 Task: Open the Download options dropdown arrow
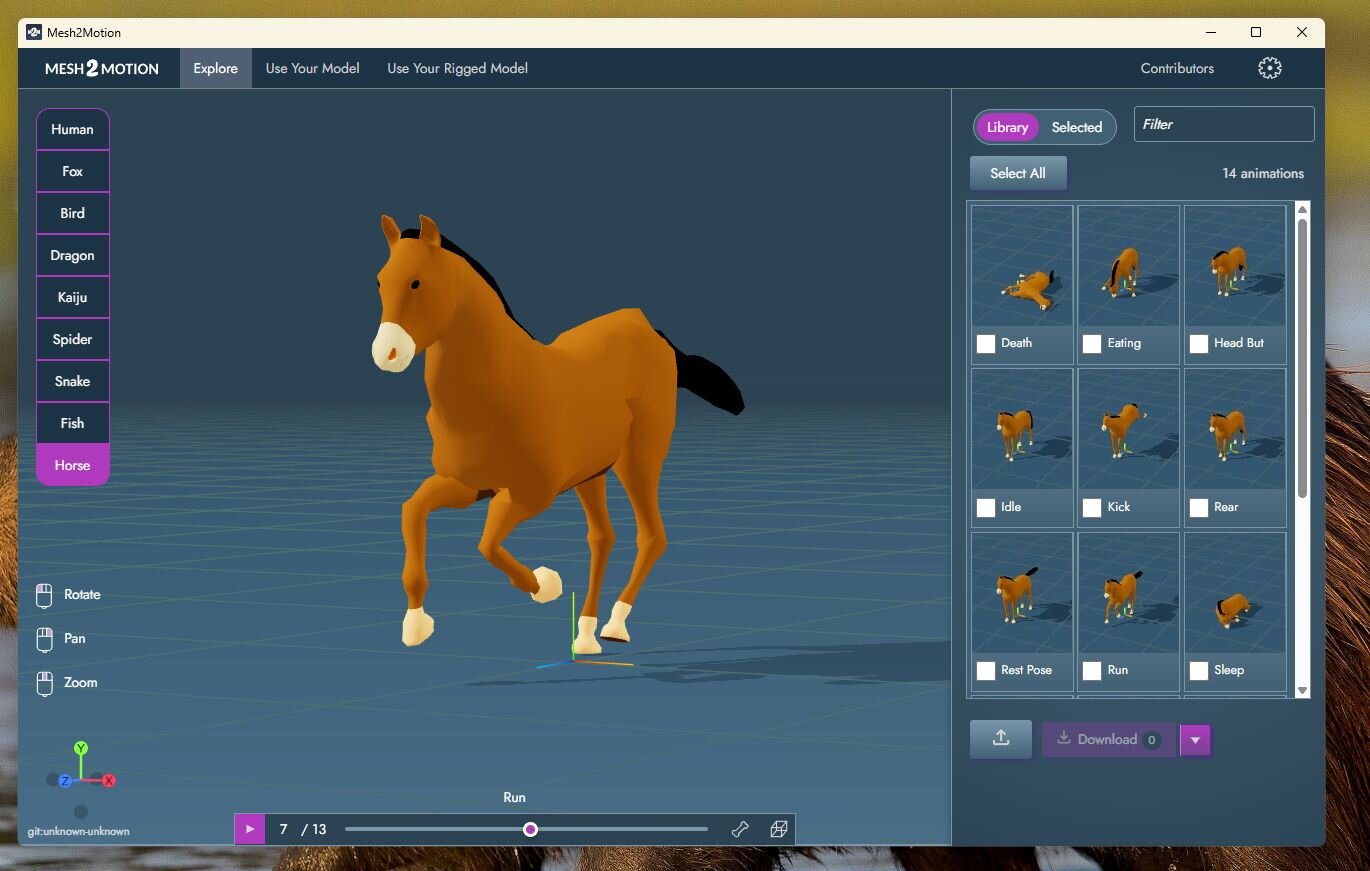tap(1195, 740)
